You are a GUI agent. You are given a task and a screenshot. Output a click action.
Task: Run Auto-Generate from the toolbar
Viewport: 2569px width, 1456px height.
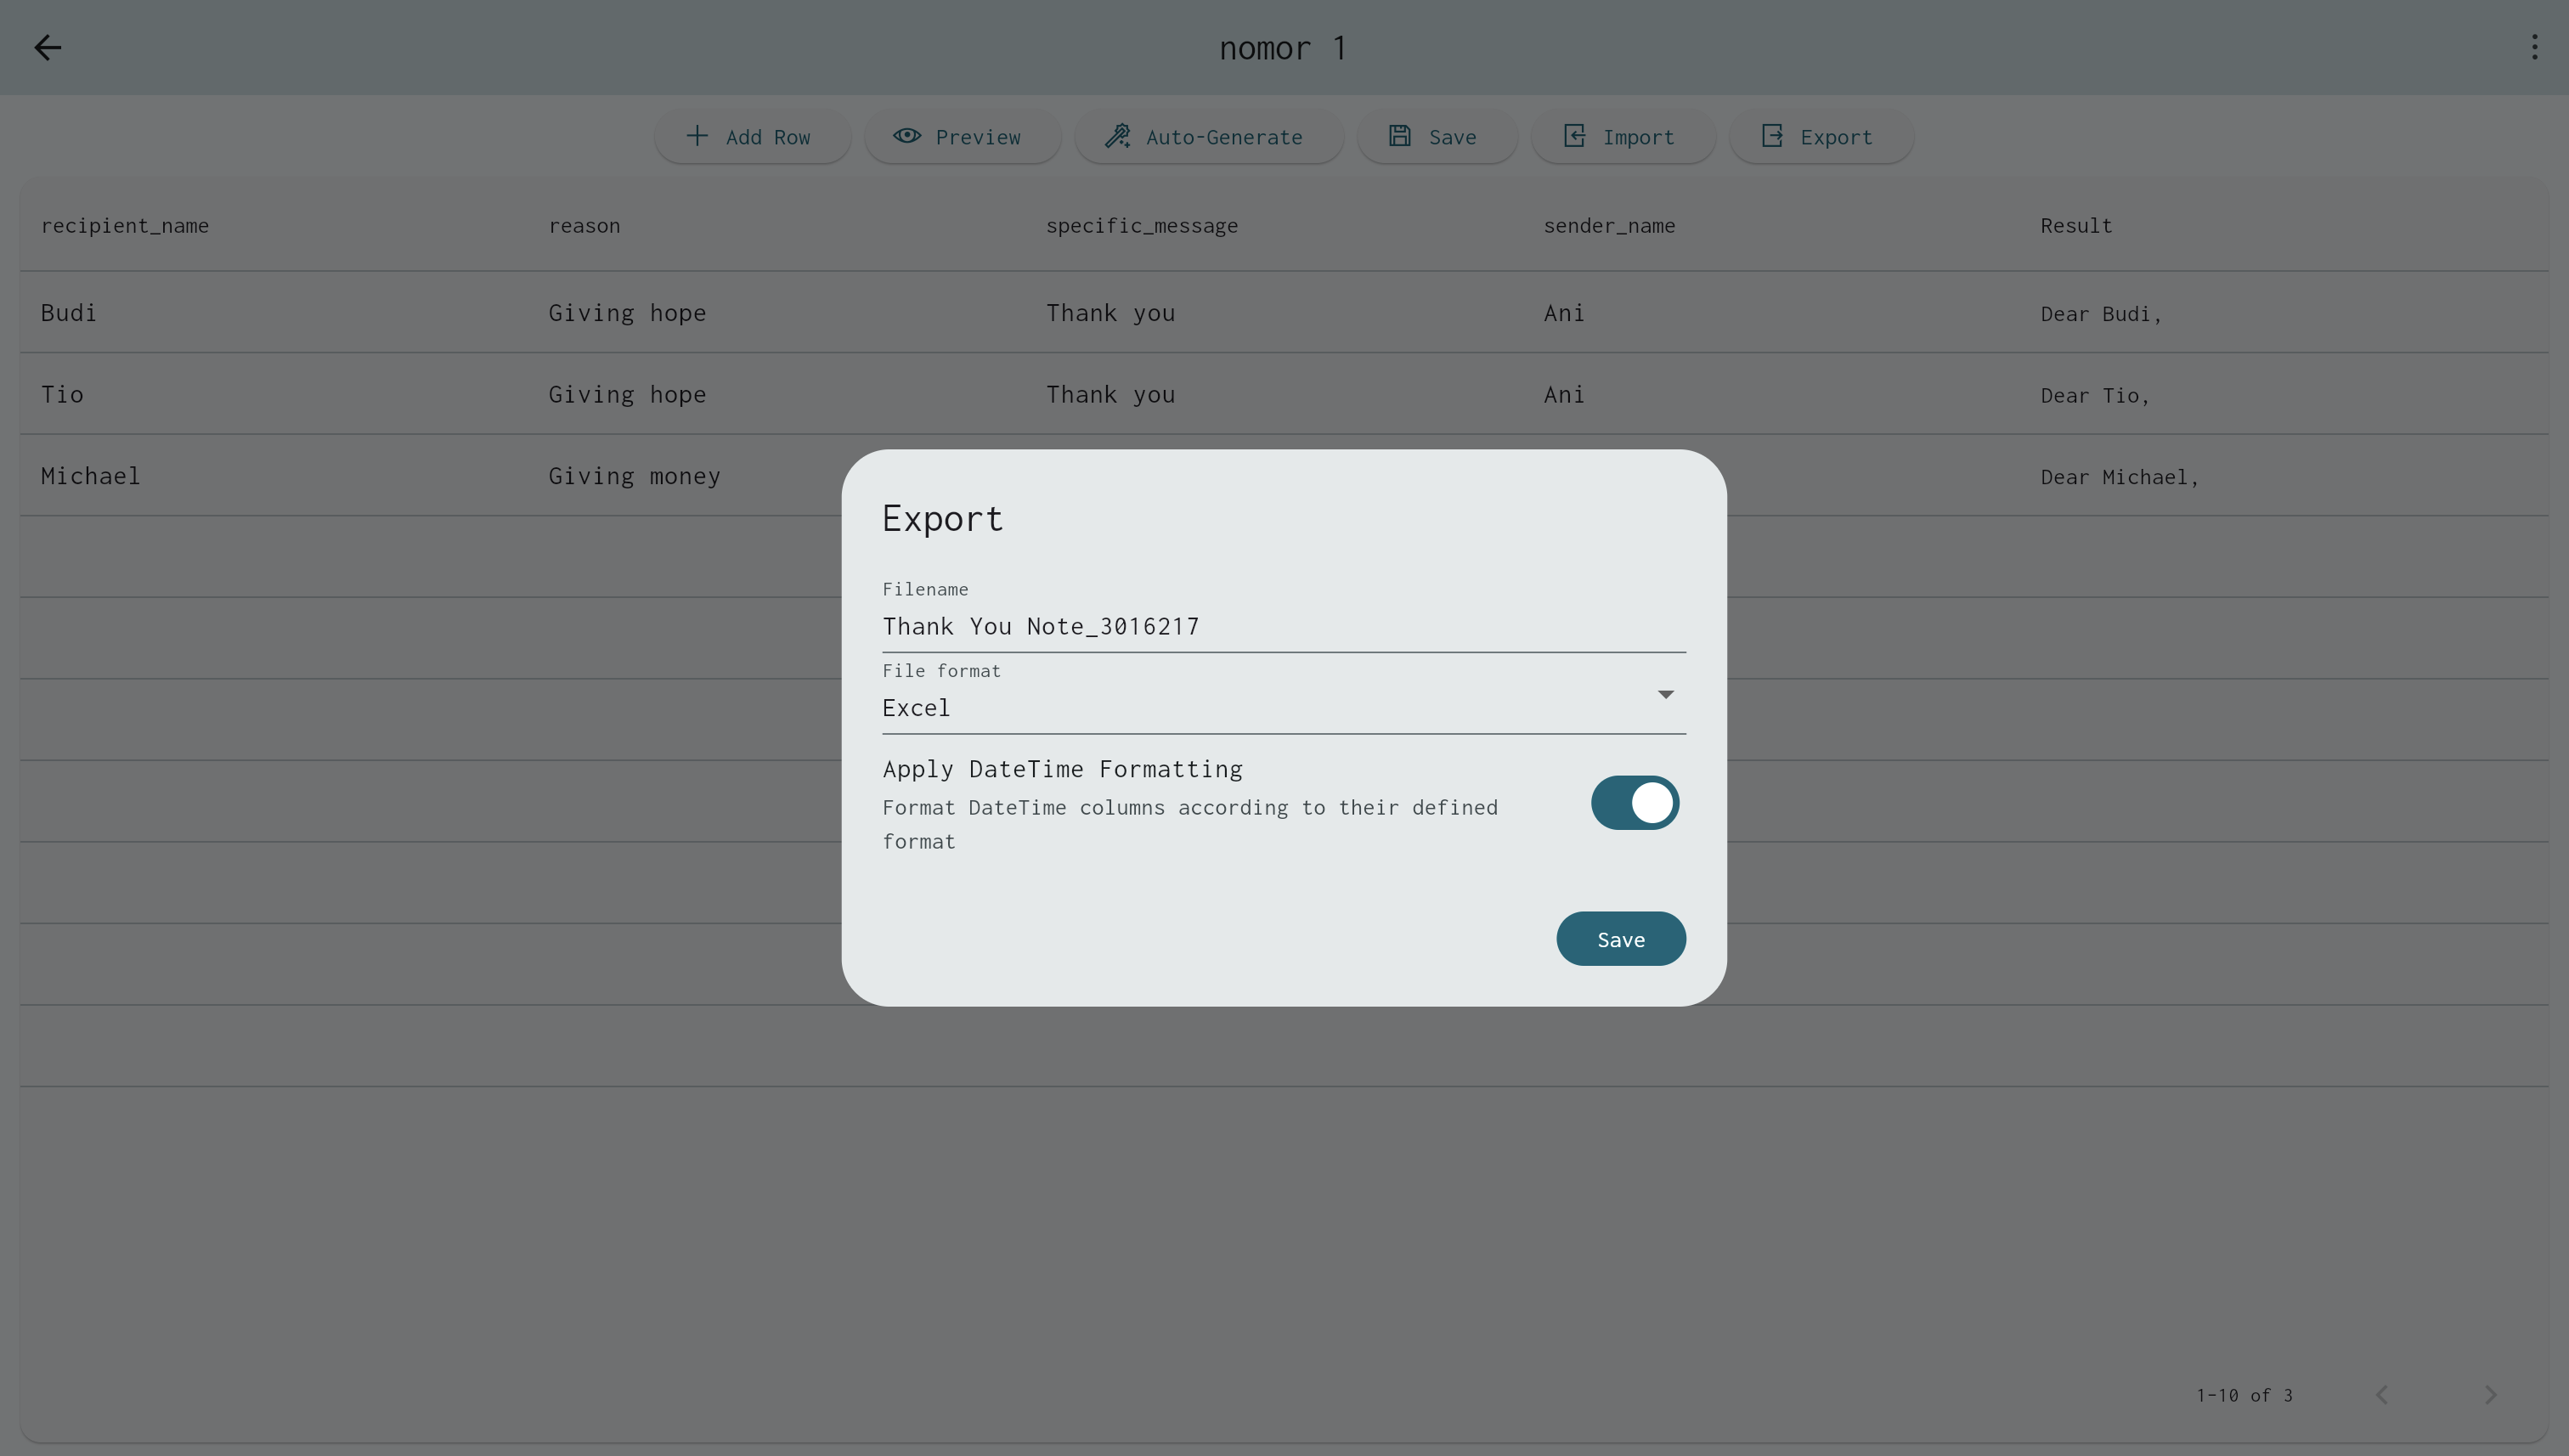pyautogui.click(x=1208, y=137)
